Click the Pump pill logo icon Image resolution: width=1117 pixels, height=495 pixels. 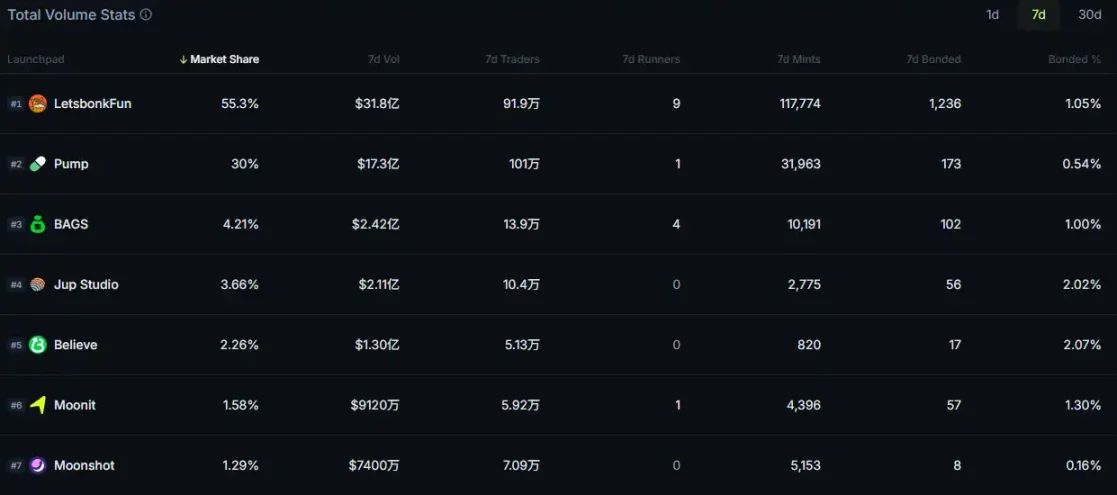point(38,164)
